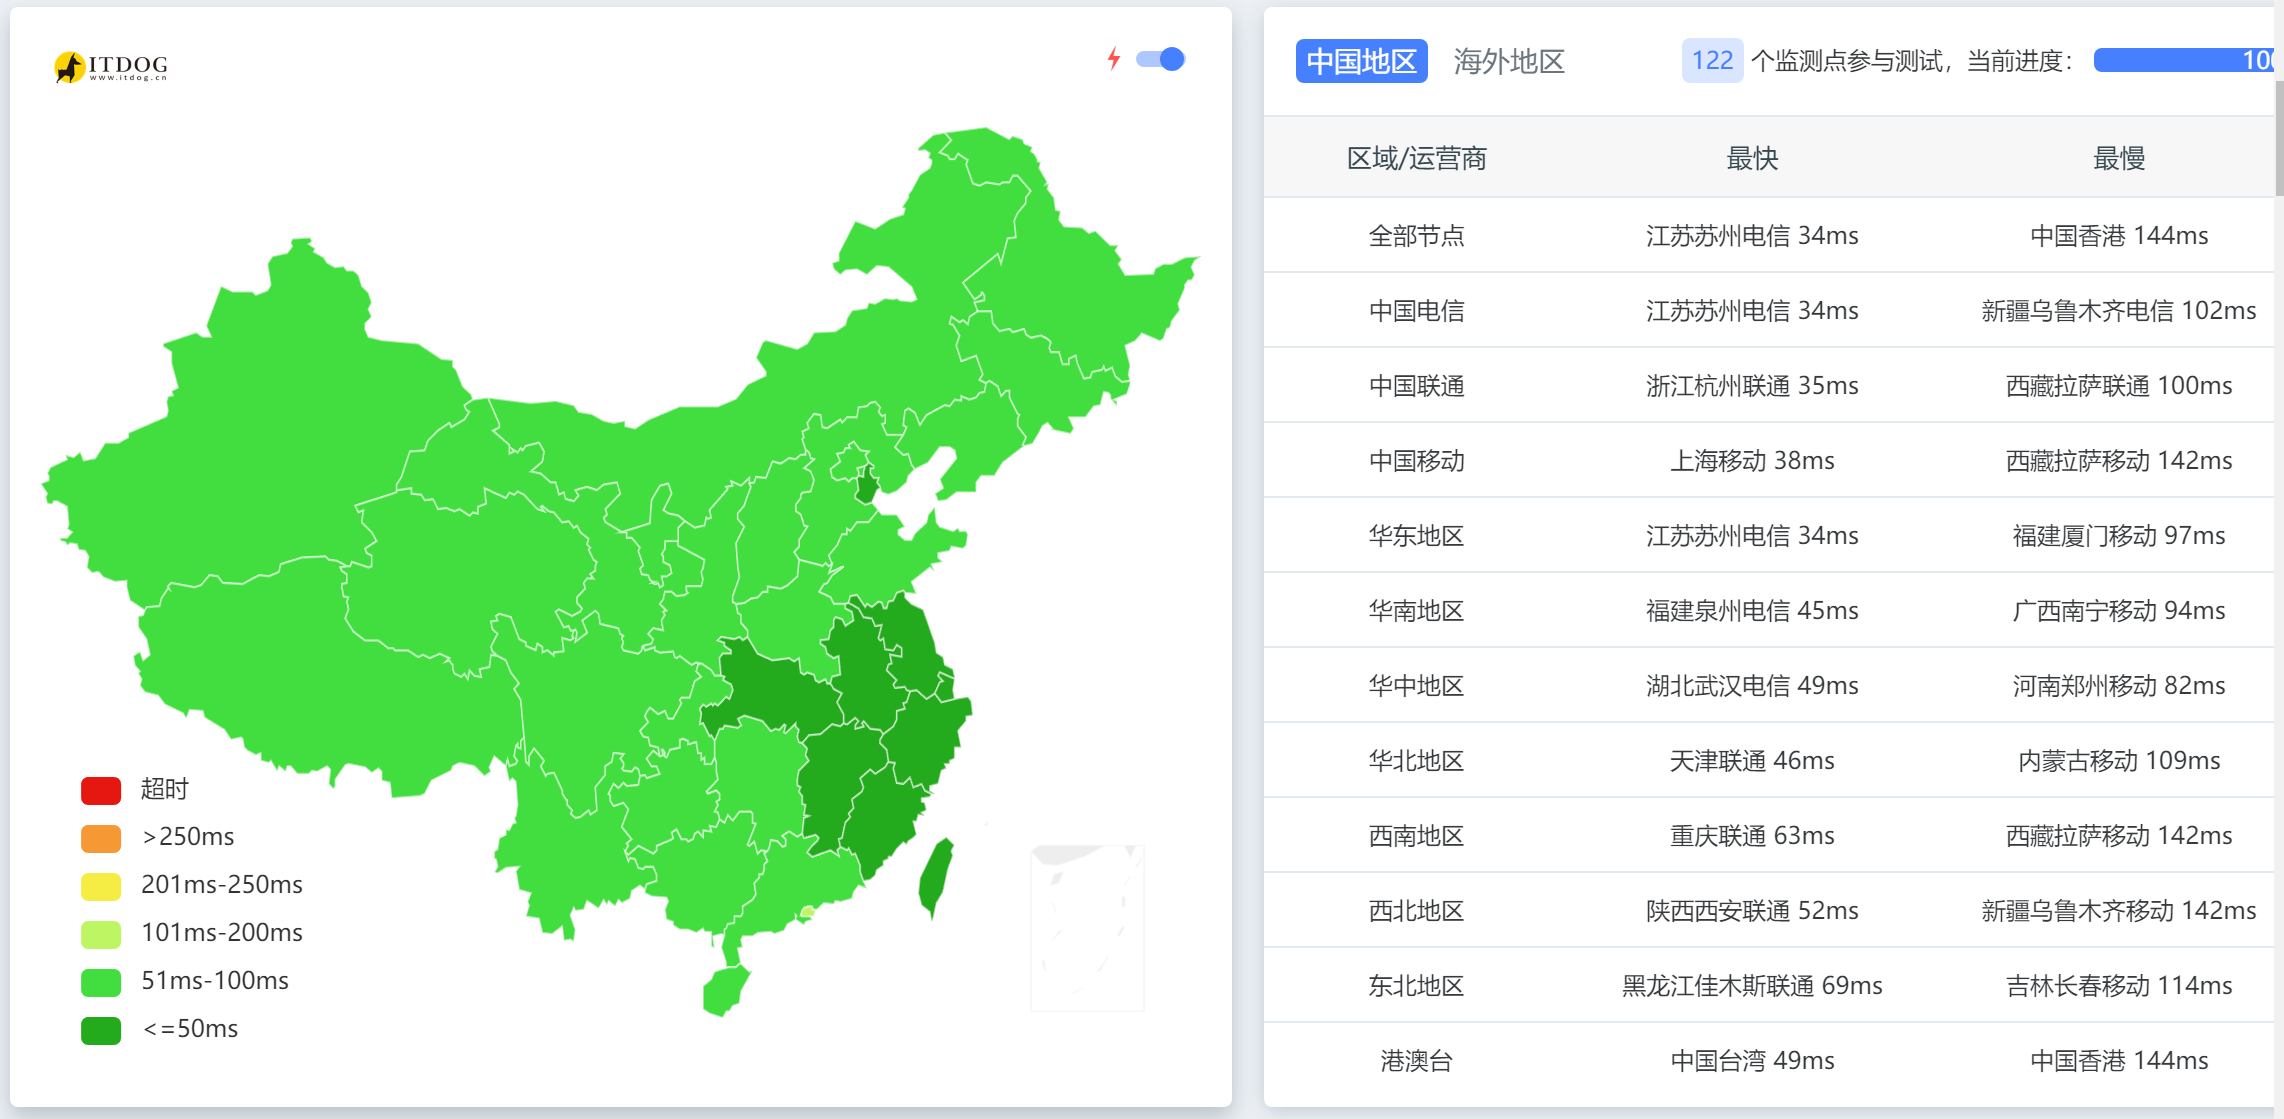The height and width of the screenshot is (1119, 2284).
Task: Select the 西南地区 row label
Action: 1416,835
